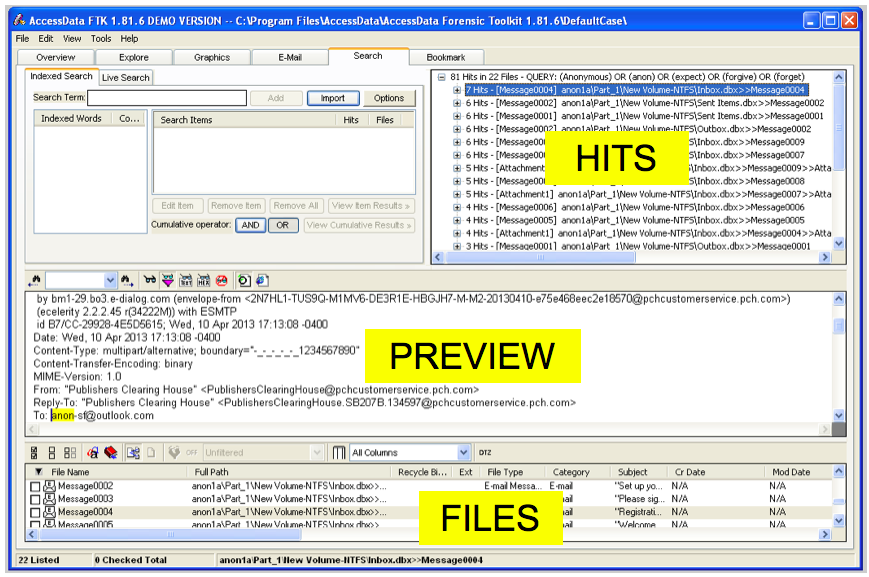Viewport: 869px width, 577px height.
Task: Switch to the E-Mail tab
Action: tap(290, 57)
